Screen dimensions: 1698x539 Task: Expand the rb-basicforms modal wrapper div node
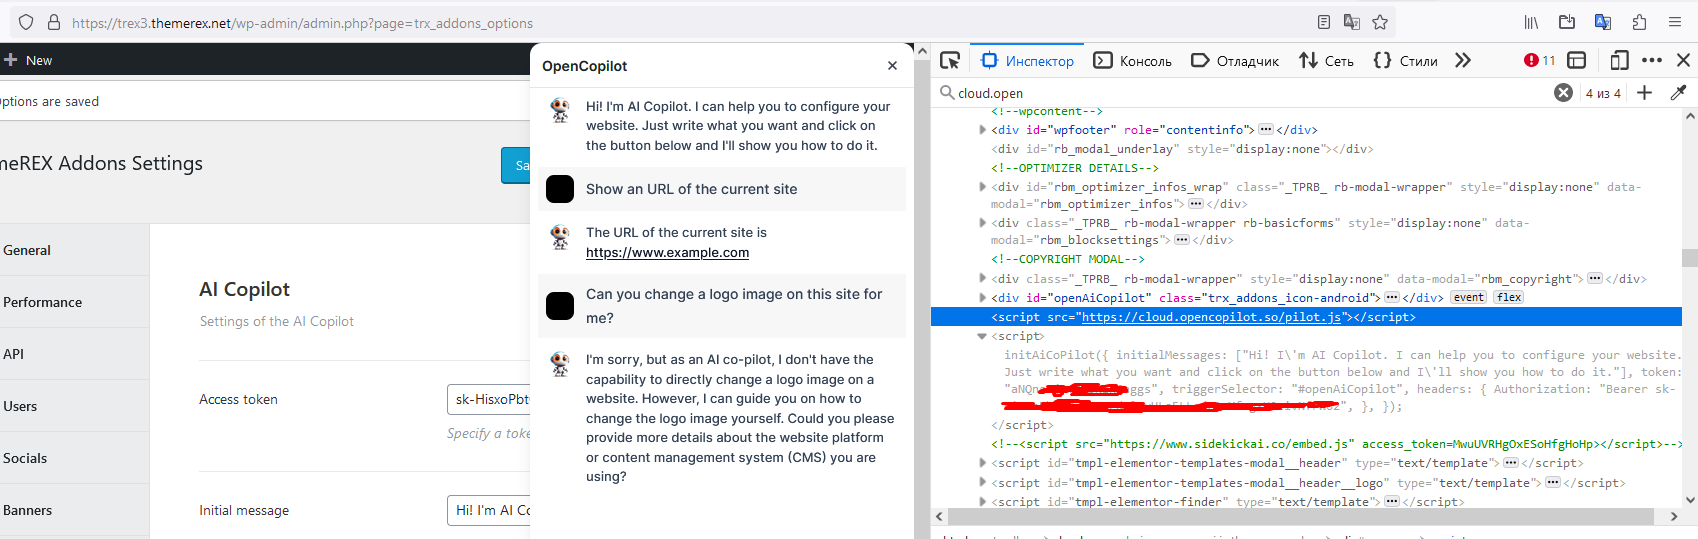pos(982,222)
